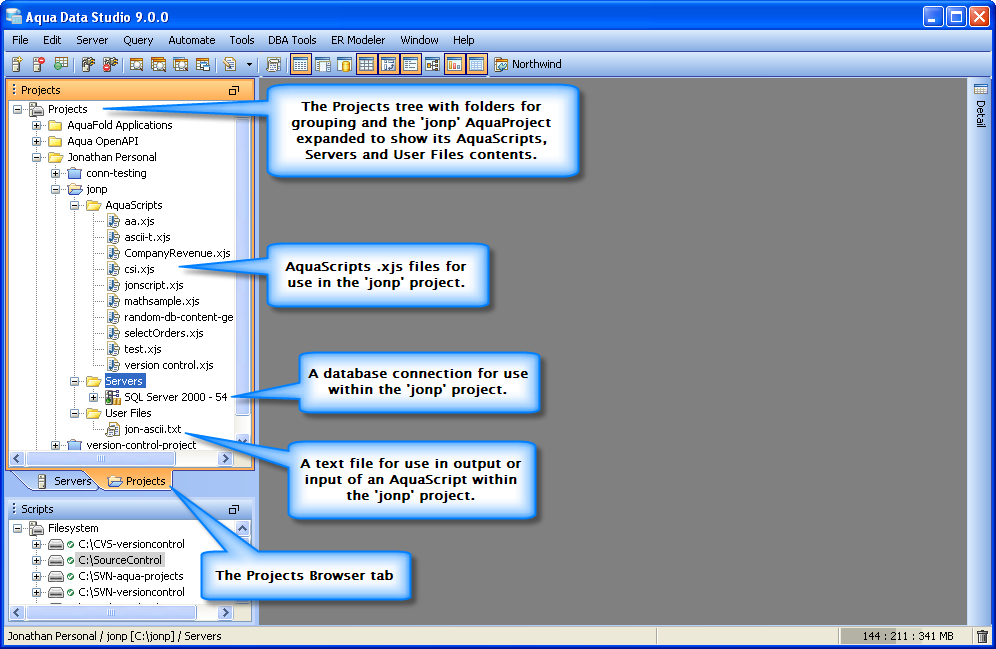Viewport: 996px width, 649px height.
Task: Select the version-control-project node
Action: [141, 445]
